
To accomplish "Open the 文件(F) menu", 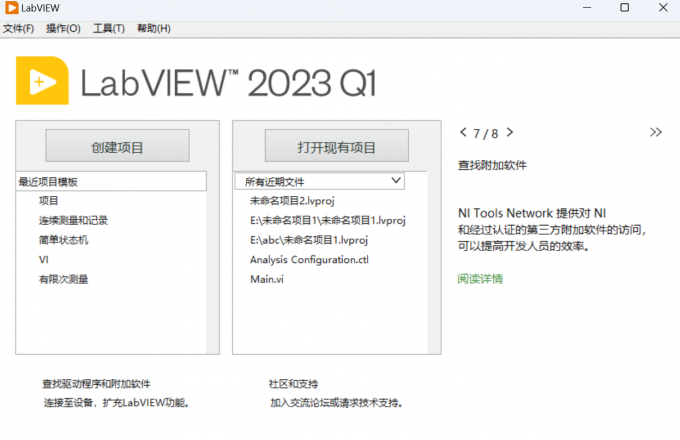I will point(18,29).
